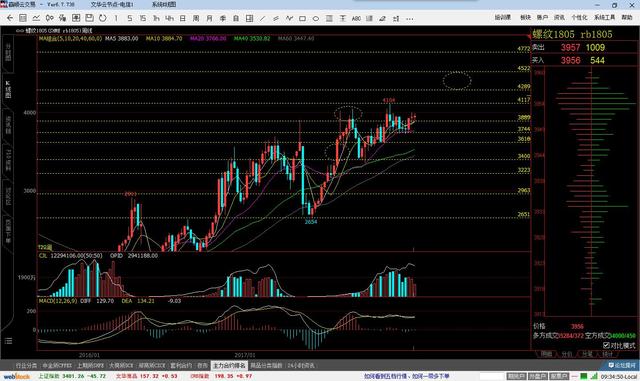Select the 4h period button
The height and width of the screenshot is (381, 640).
(x=169, y=18)
